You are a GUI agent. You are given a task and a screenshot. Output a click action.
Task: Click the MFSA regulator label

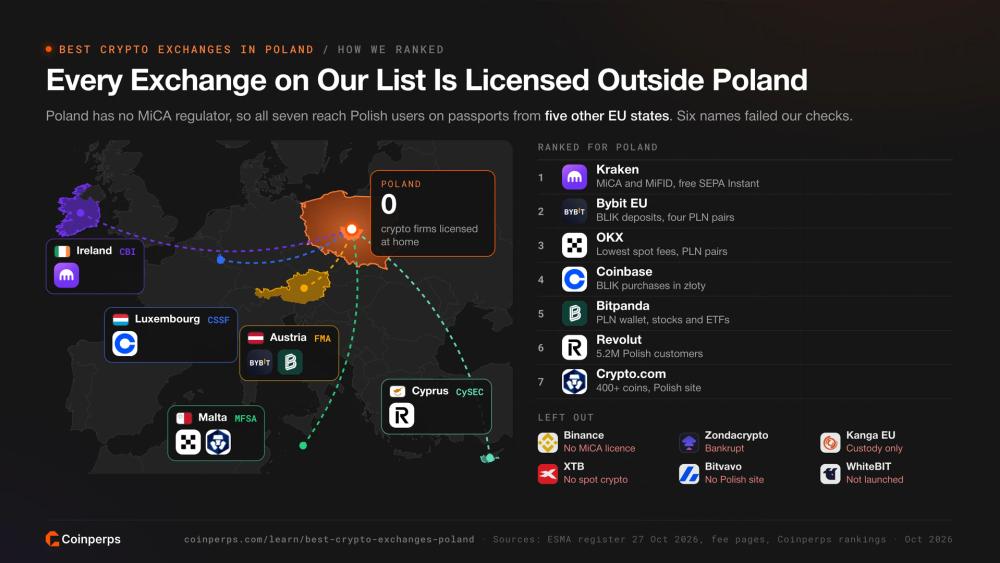point(246,419)
